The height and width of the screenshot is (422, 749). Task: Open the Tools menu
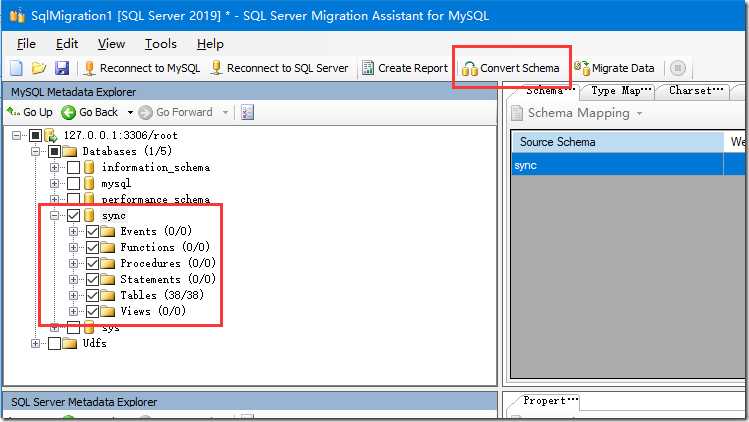click(x=161, y=44)
